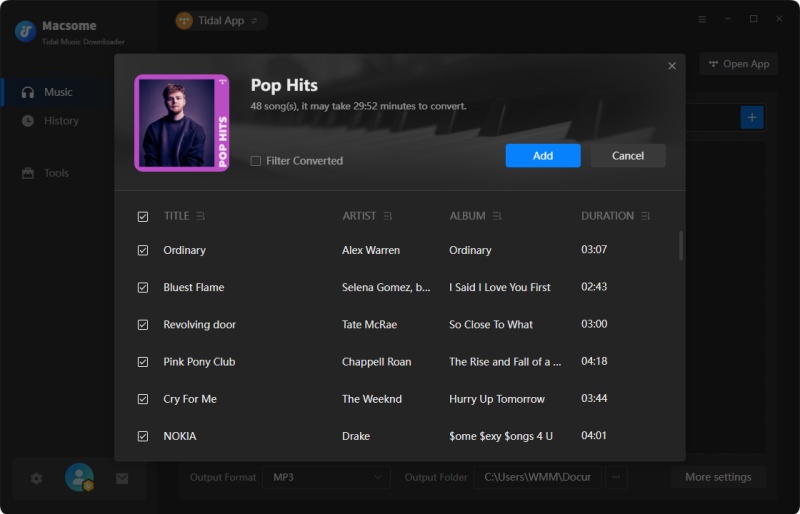This screenshot has width=800, height=514.
Task: Click album I Said I Love You First
Action: [499, 288]
